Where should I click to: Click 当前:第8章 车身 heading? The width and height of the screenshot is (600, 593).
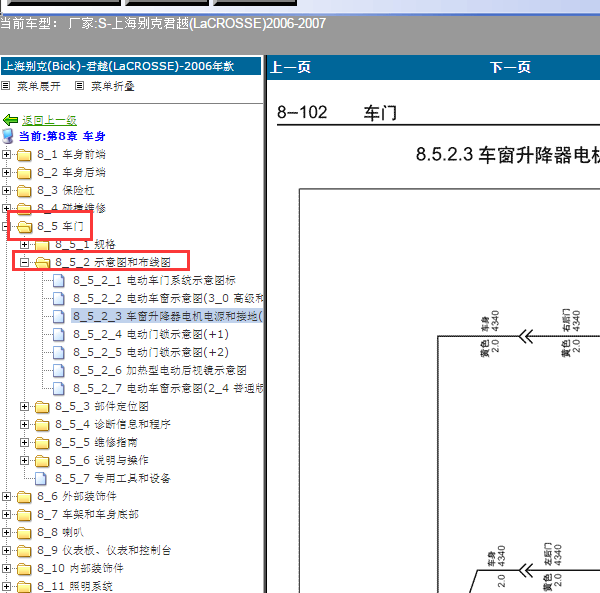[x=62, y=136]
